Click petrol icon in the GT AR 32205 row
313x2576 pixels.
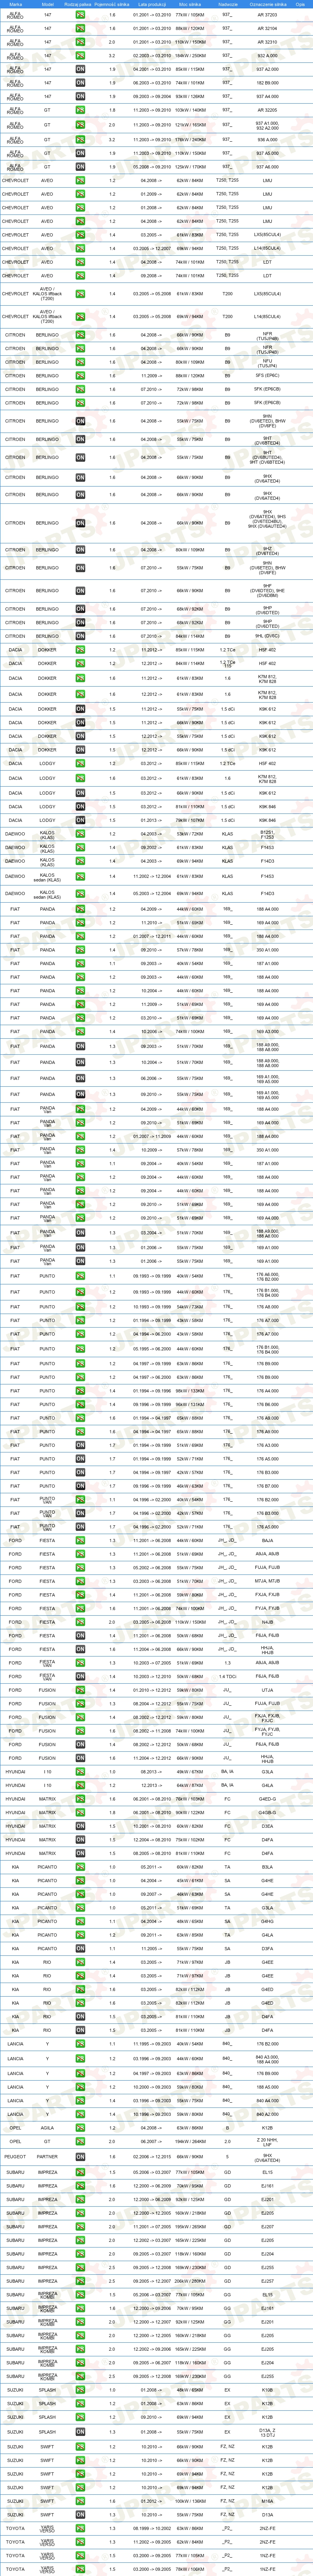(x=80, y=111)
